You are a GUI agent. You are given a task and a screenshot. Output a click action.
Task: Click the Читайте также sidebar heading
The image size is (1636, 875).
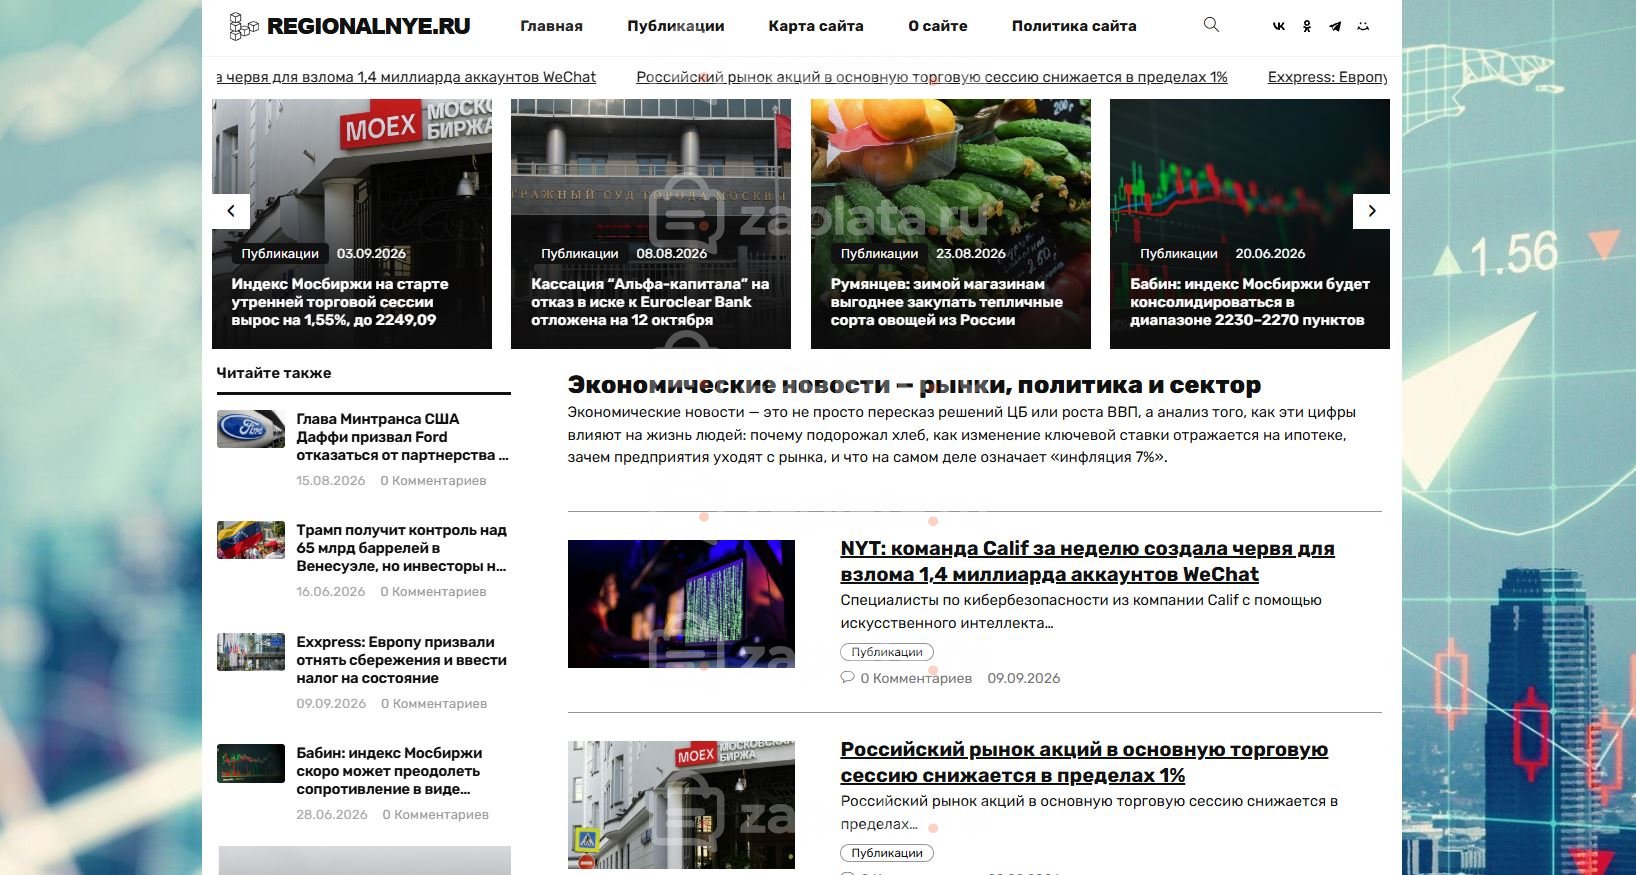[274, 373]
